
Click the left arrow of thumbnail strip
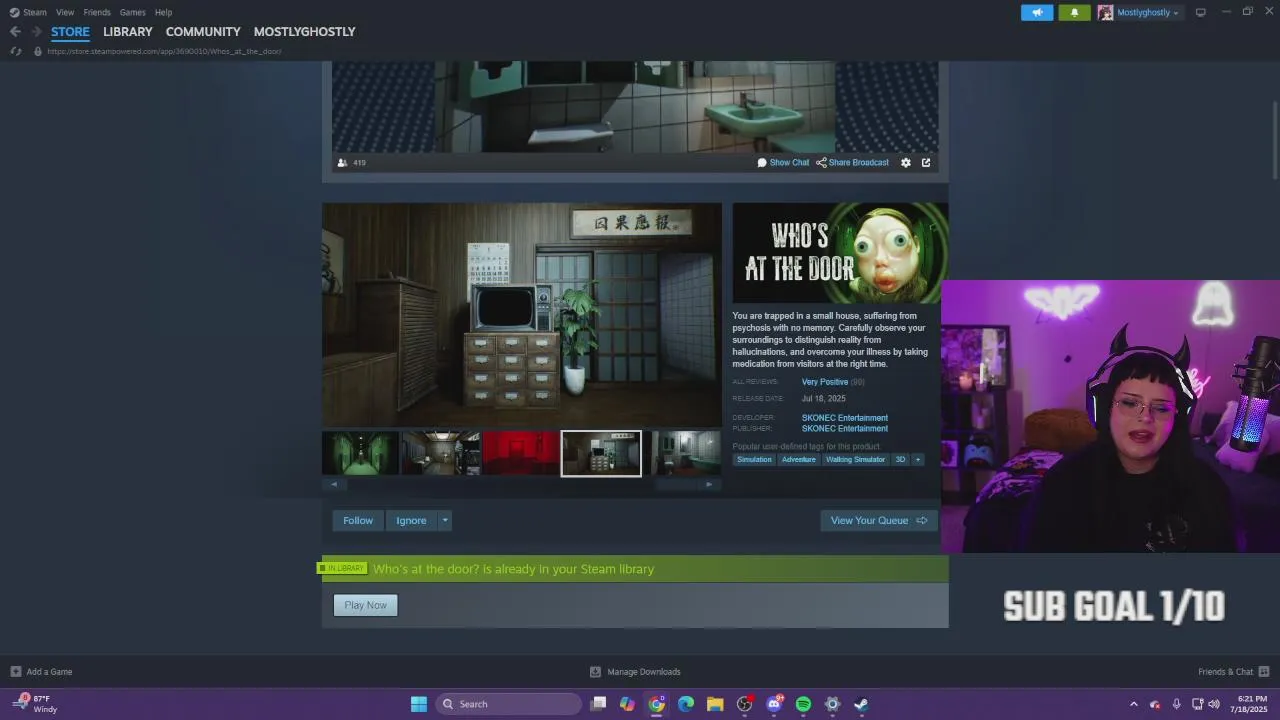tap(334, 484)
